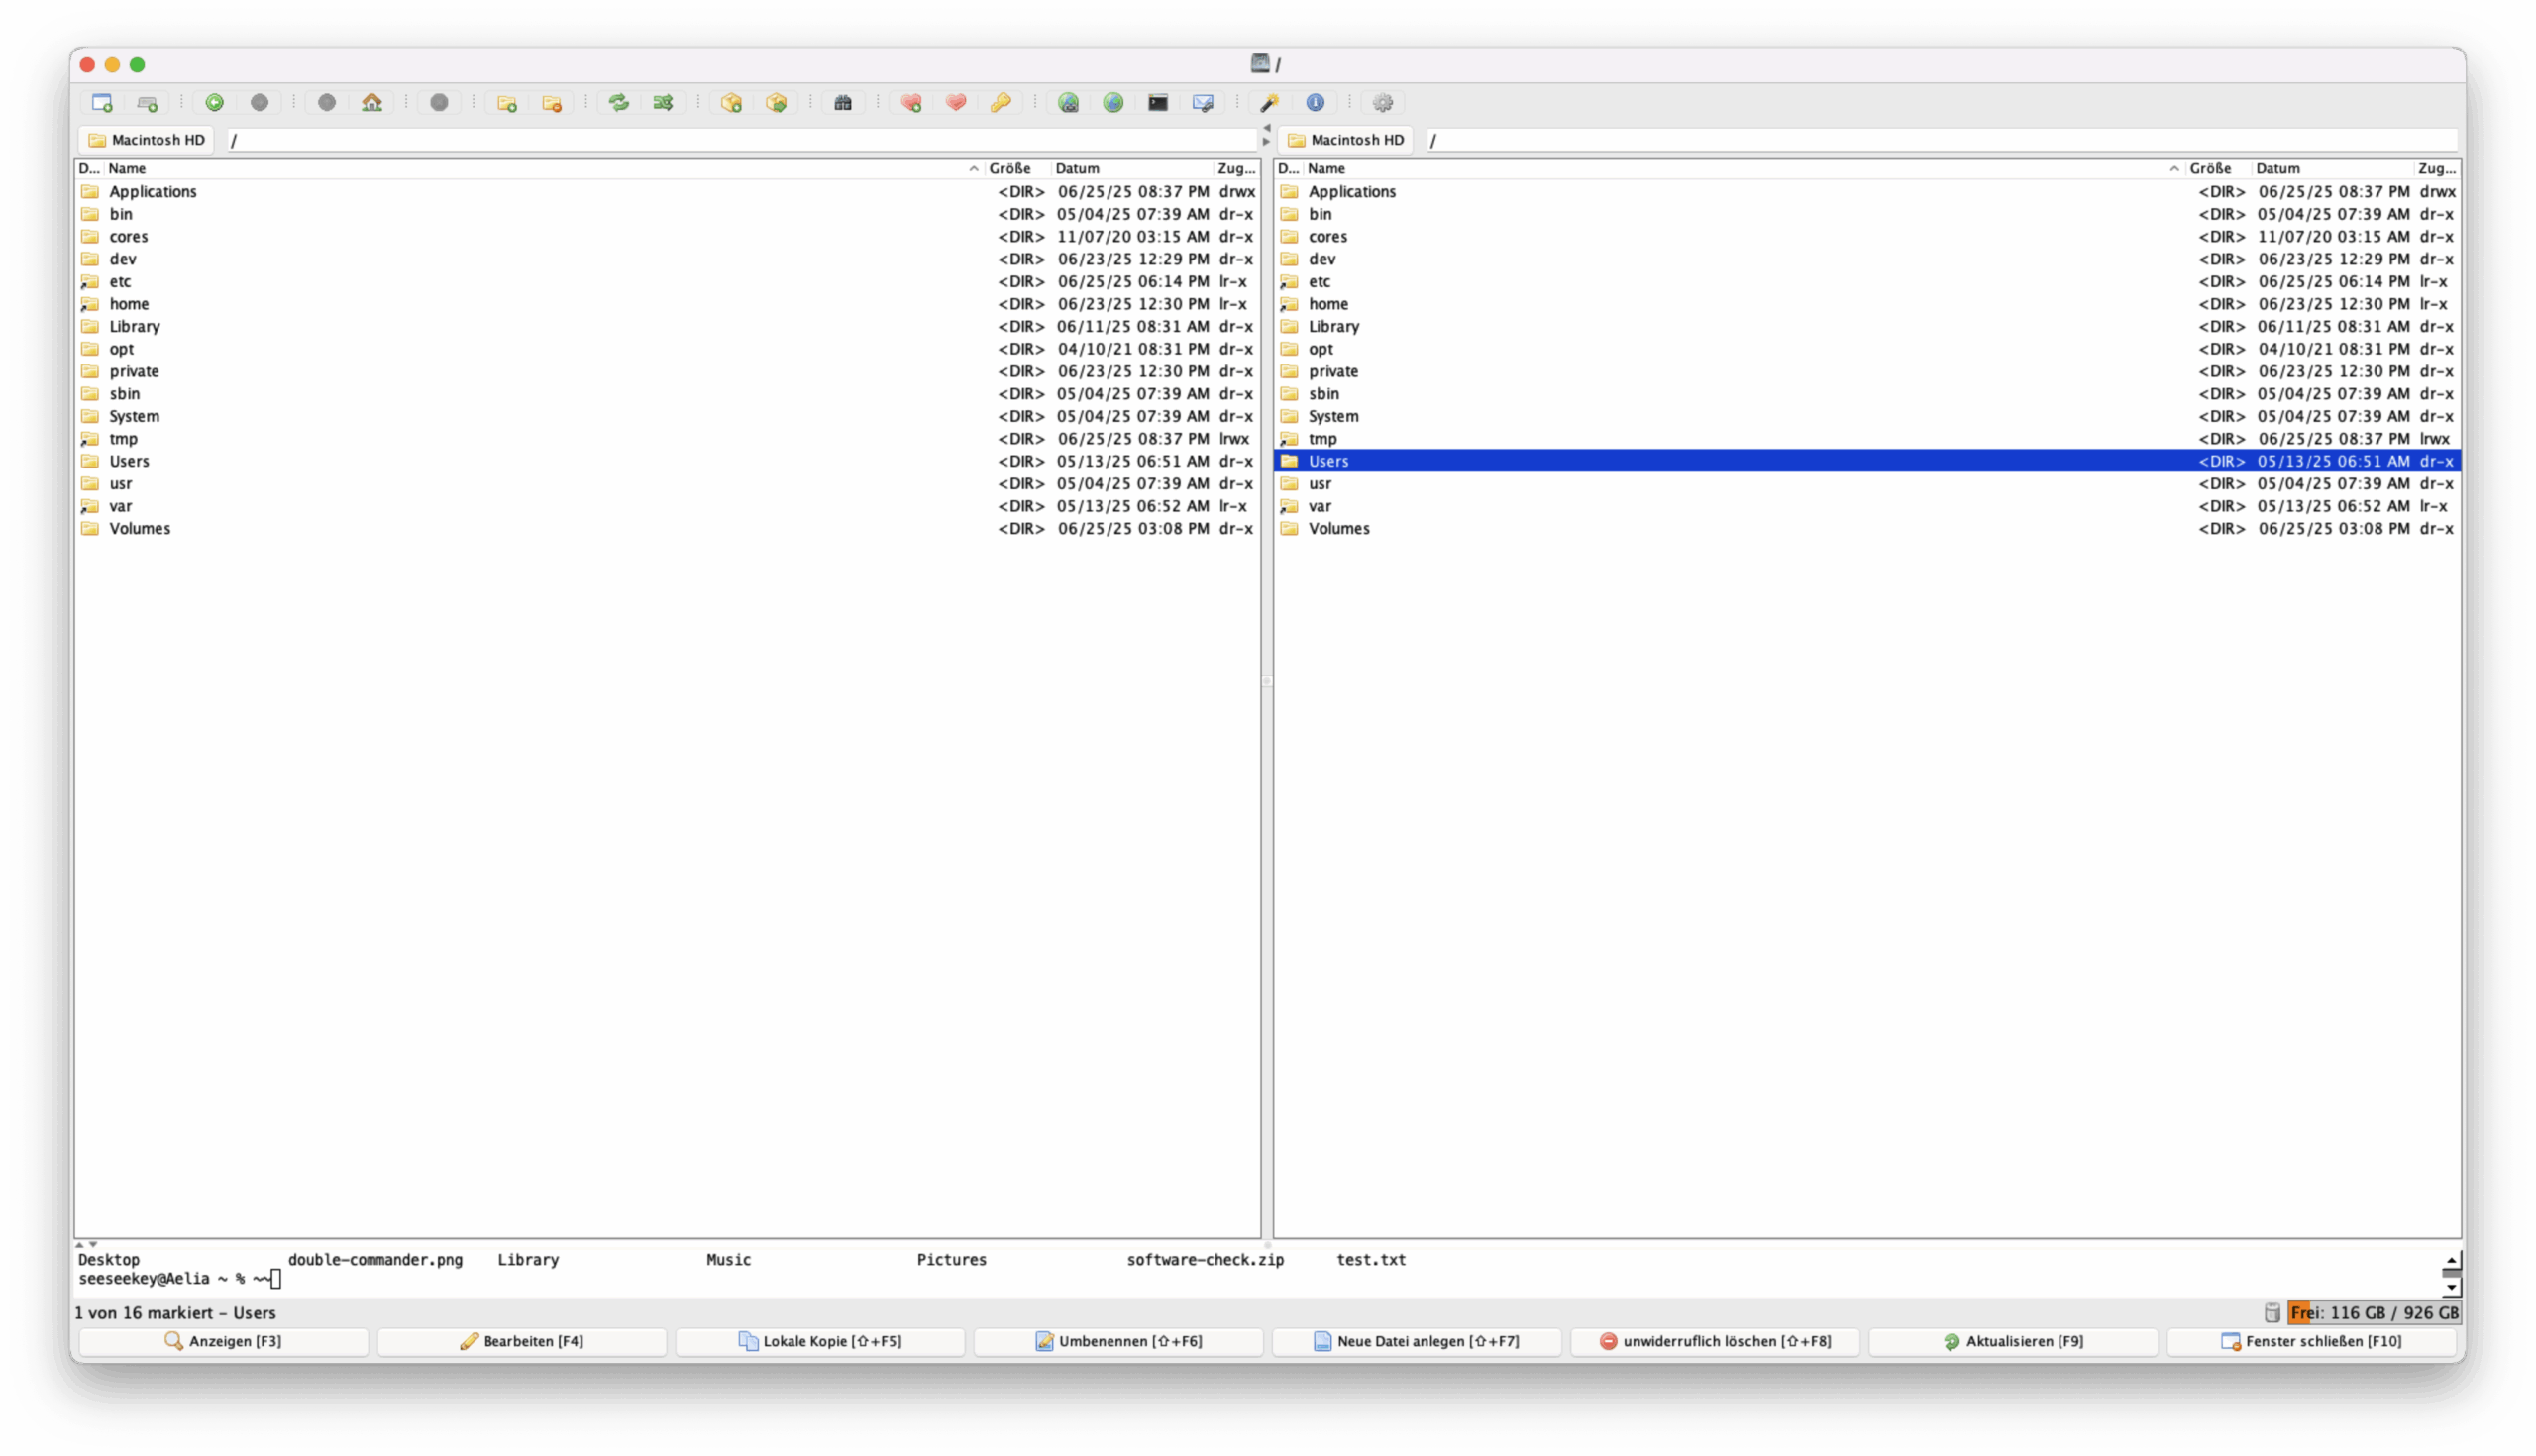
Task: Open right panel Macintosh HD drive selector
Action: point(1346,140)
